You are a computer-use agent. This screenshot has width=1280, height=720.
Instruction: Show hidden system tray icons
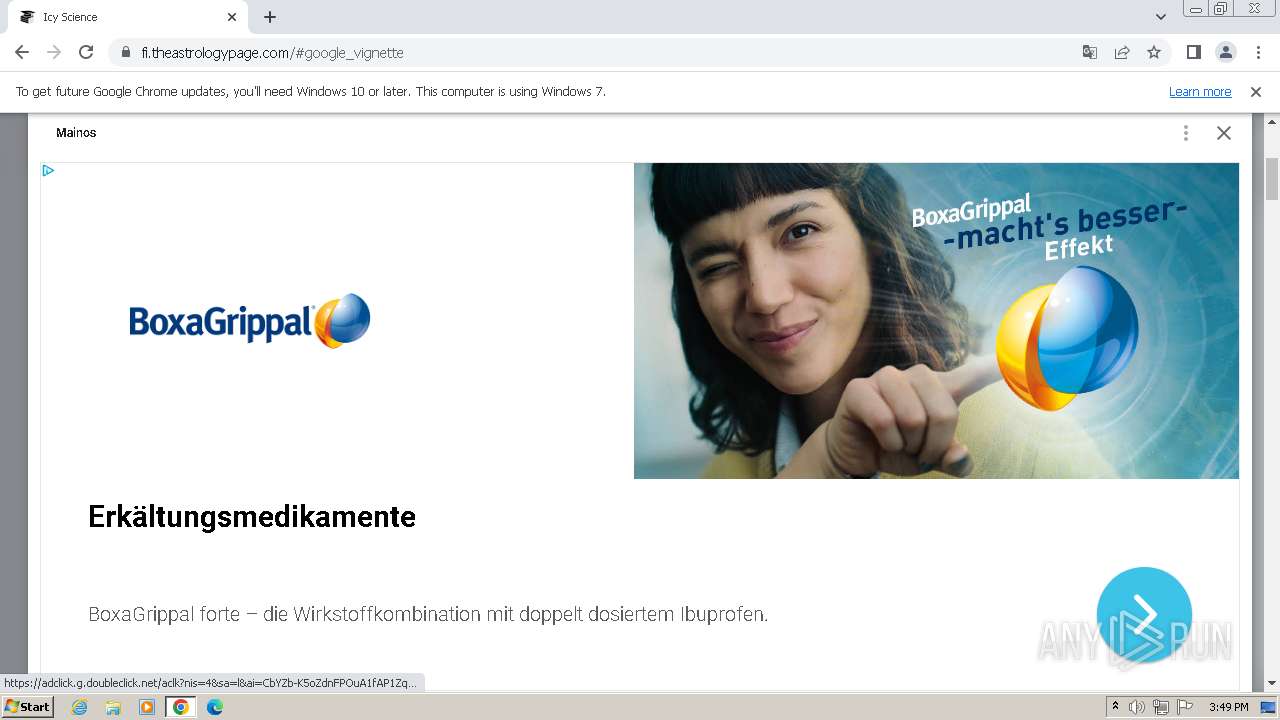(1115, 707)
